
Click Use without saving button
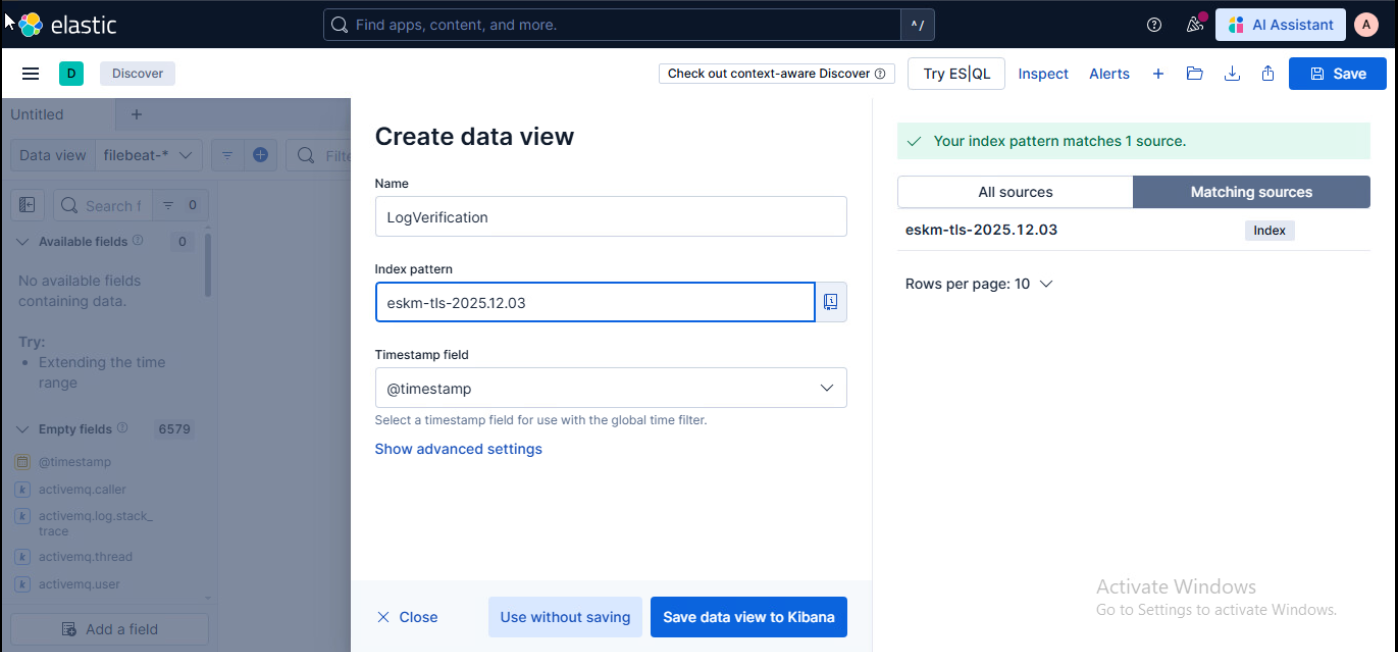click(565, 617)
